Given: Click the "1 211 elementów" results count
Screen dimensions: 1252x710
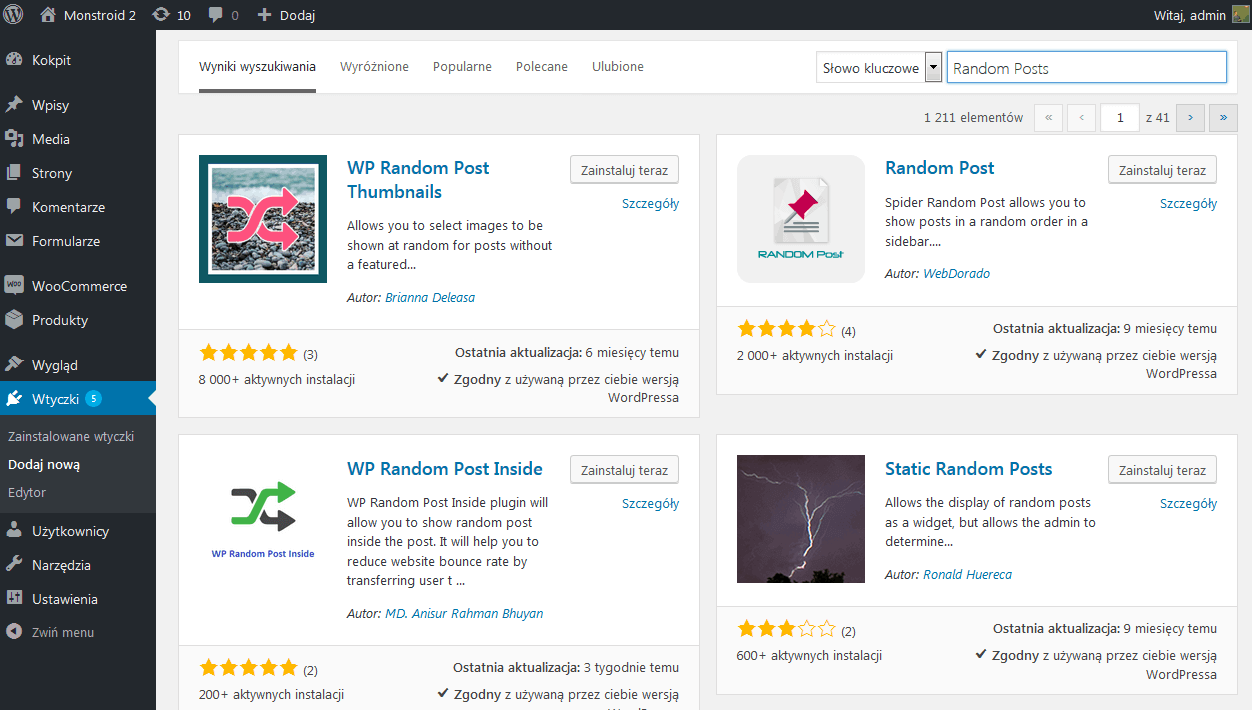Looking at the screenshot, I should click(974, 118).
